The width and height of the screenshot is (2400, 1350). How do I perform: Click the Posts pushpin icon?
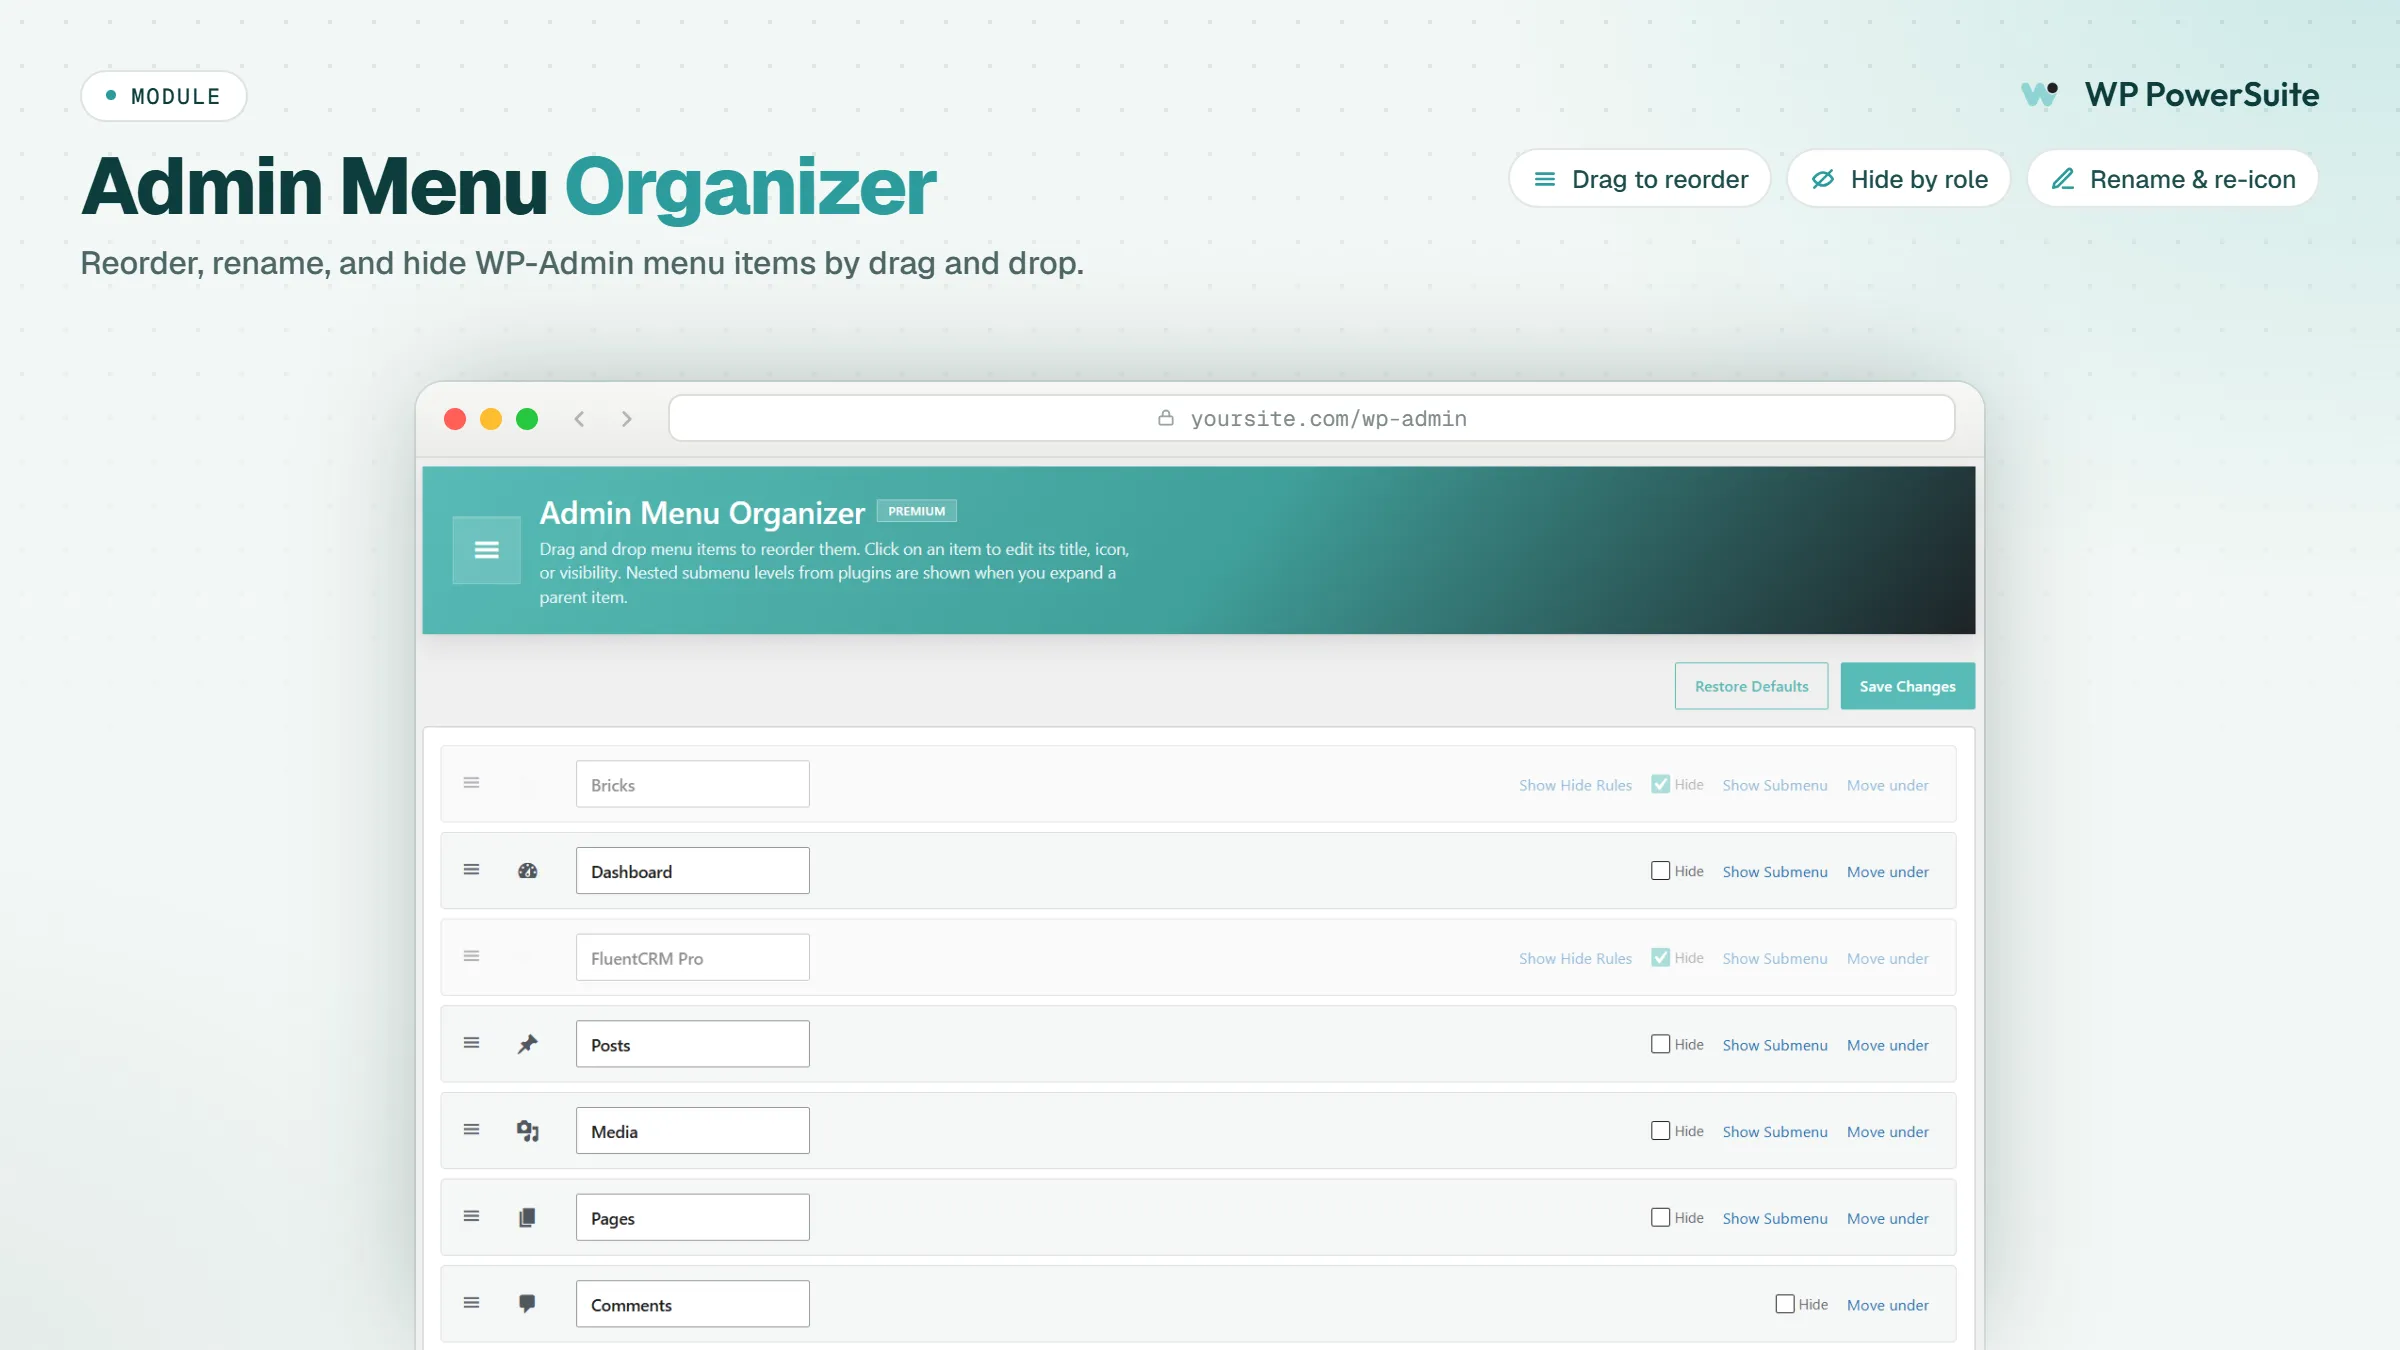[527, 1044]
